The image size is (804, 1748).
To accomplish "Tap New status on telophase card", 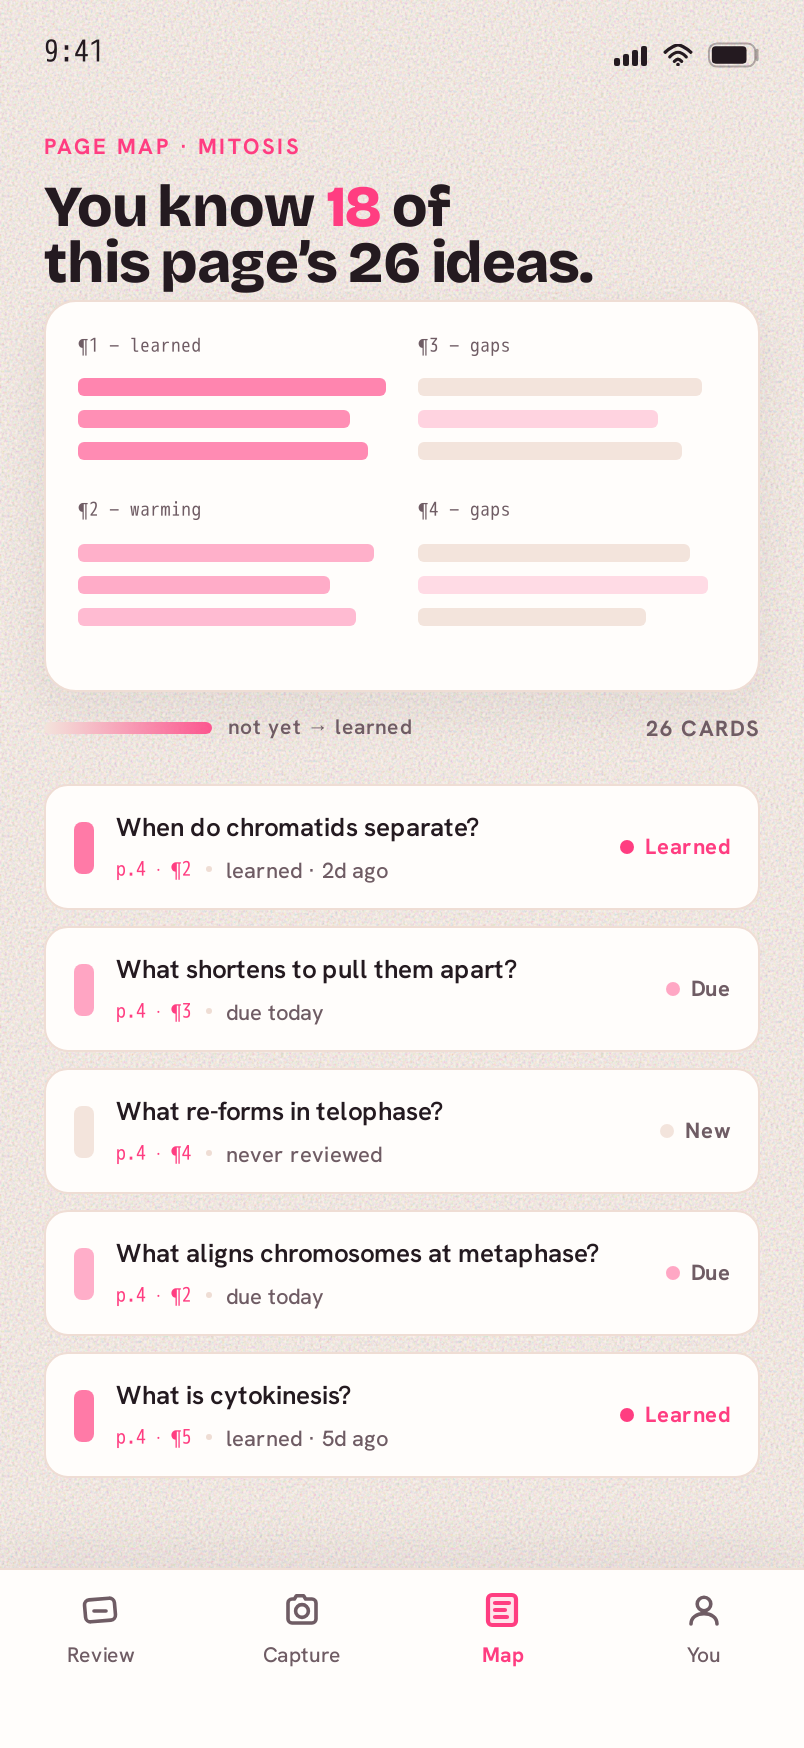I will pos(695,1131).
